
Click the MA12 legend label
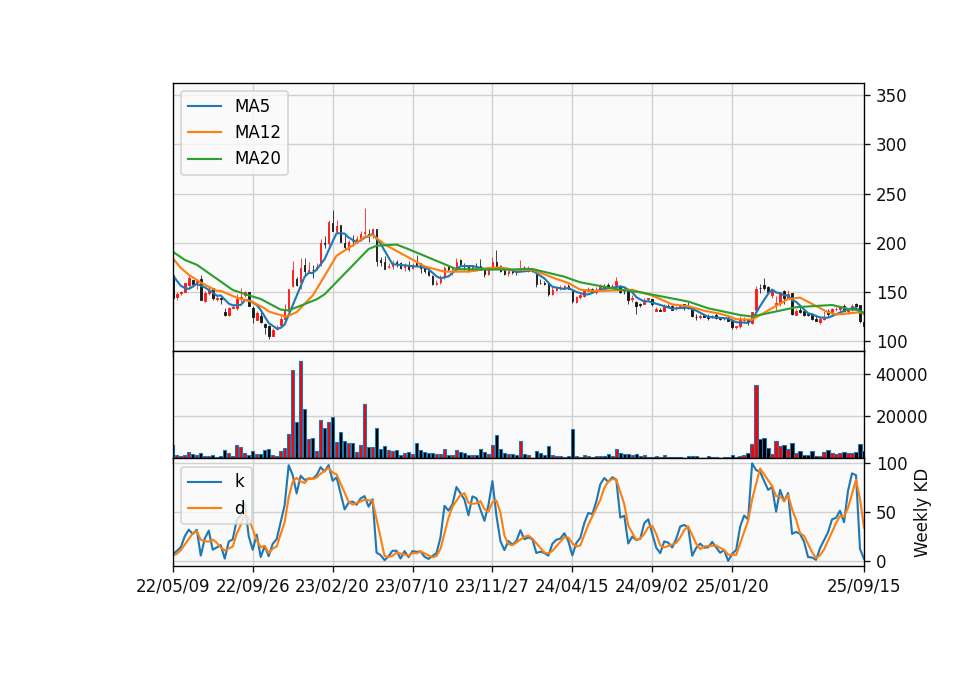(257, 132)
